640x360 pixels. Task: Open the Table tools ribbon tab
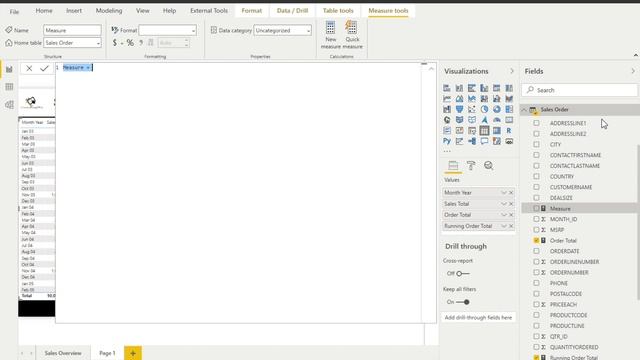338,11
